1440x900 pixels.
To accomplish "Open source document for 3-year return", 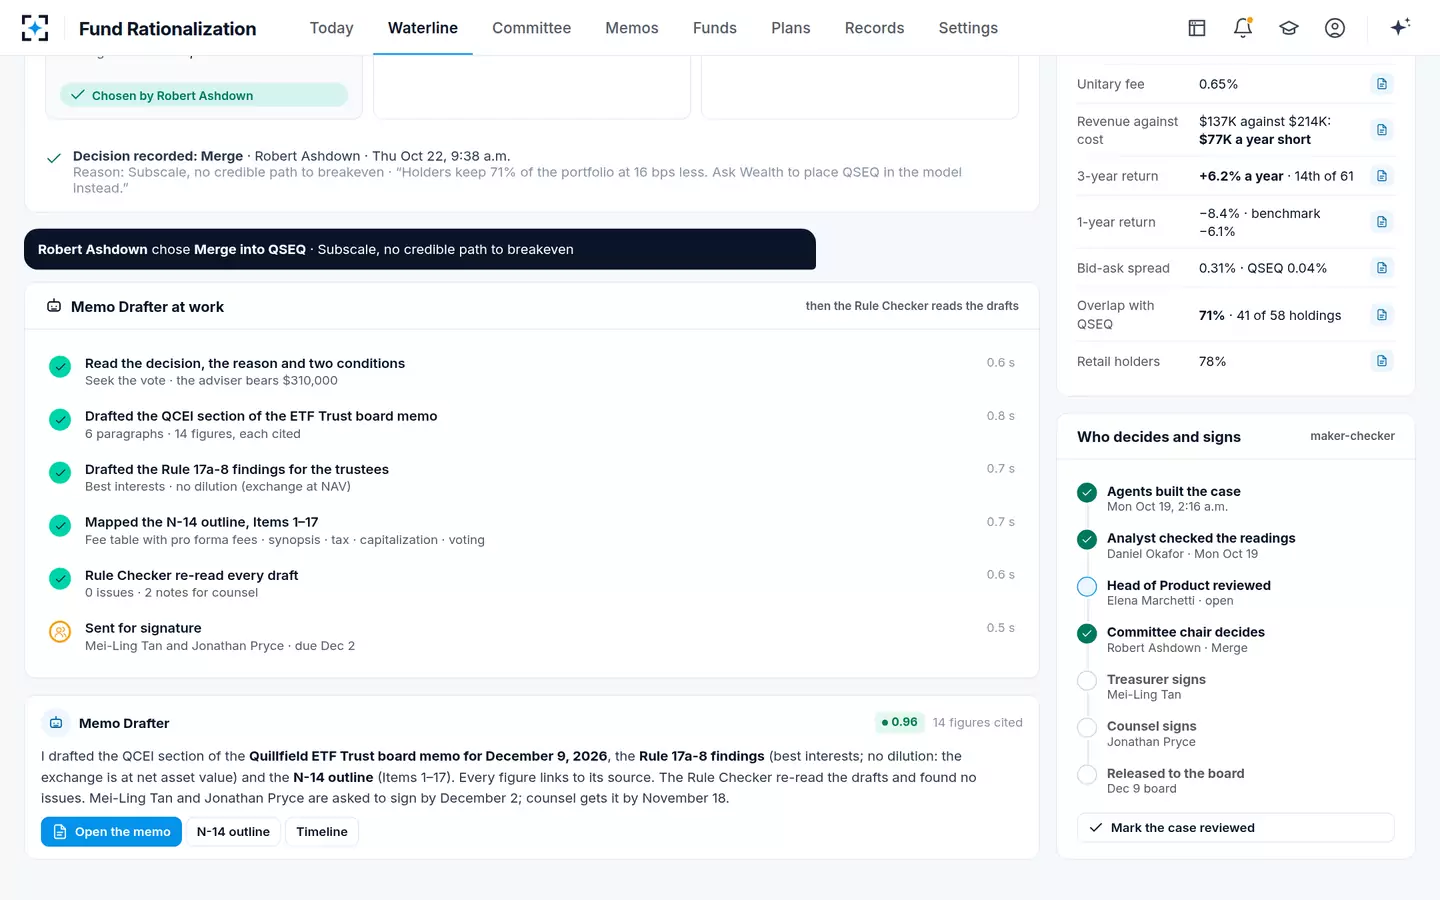I will click(x=1382, y=176).
